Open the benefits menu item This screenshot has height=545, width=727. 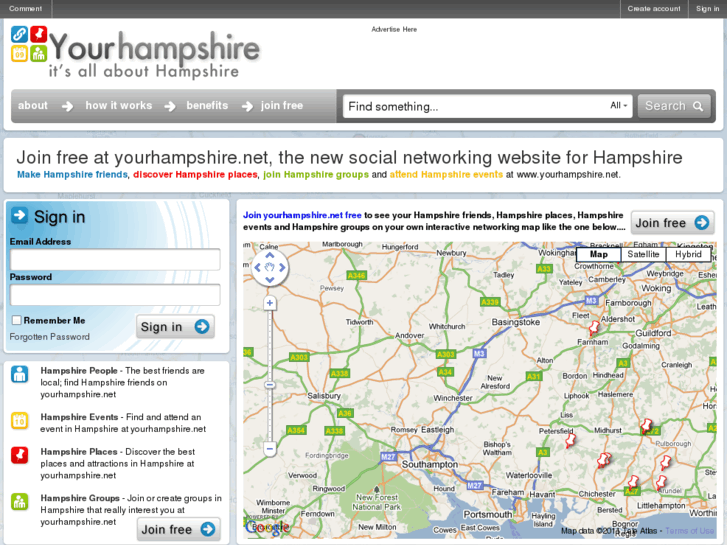(x=207, y=106)
